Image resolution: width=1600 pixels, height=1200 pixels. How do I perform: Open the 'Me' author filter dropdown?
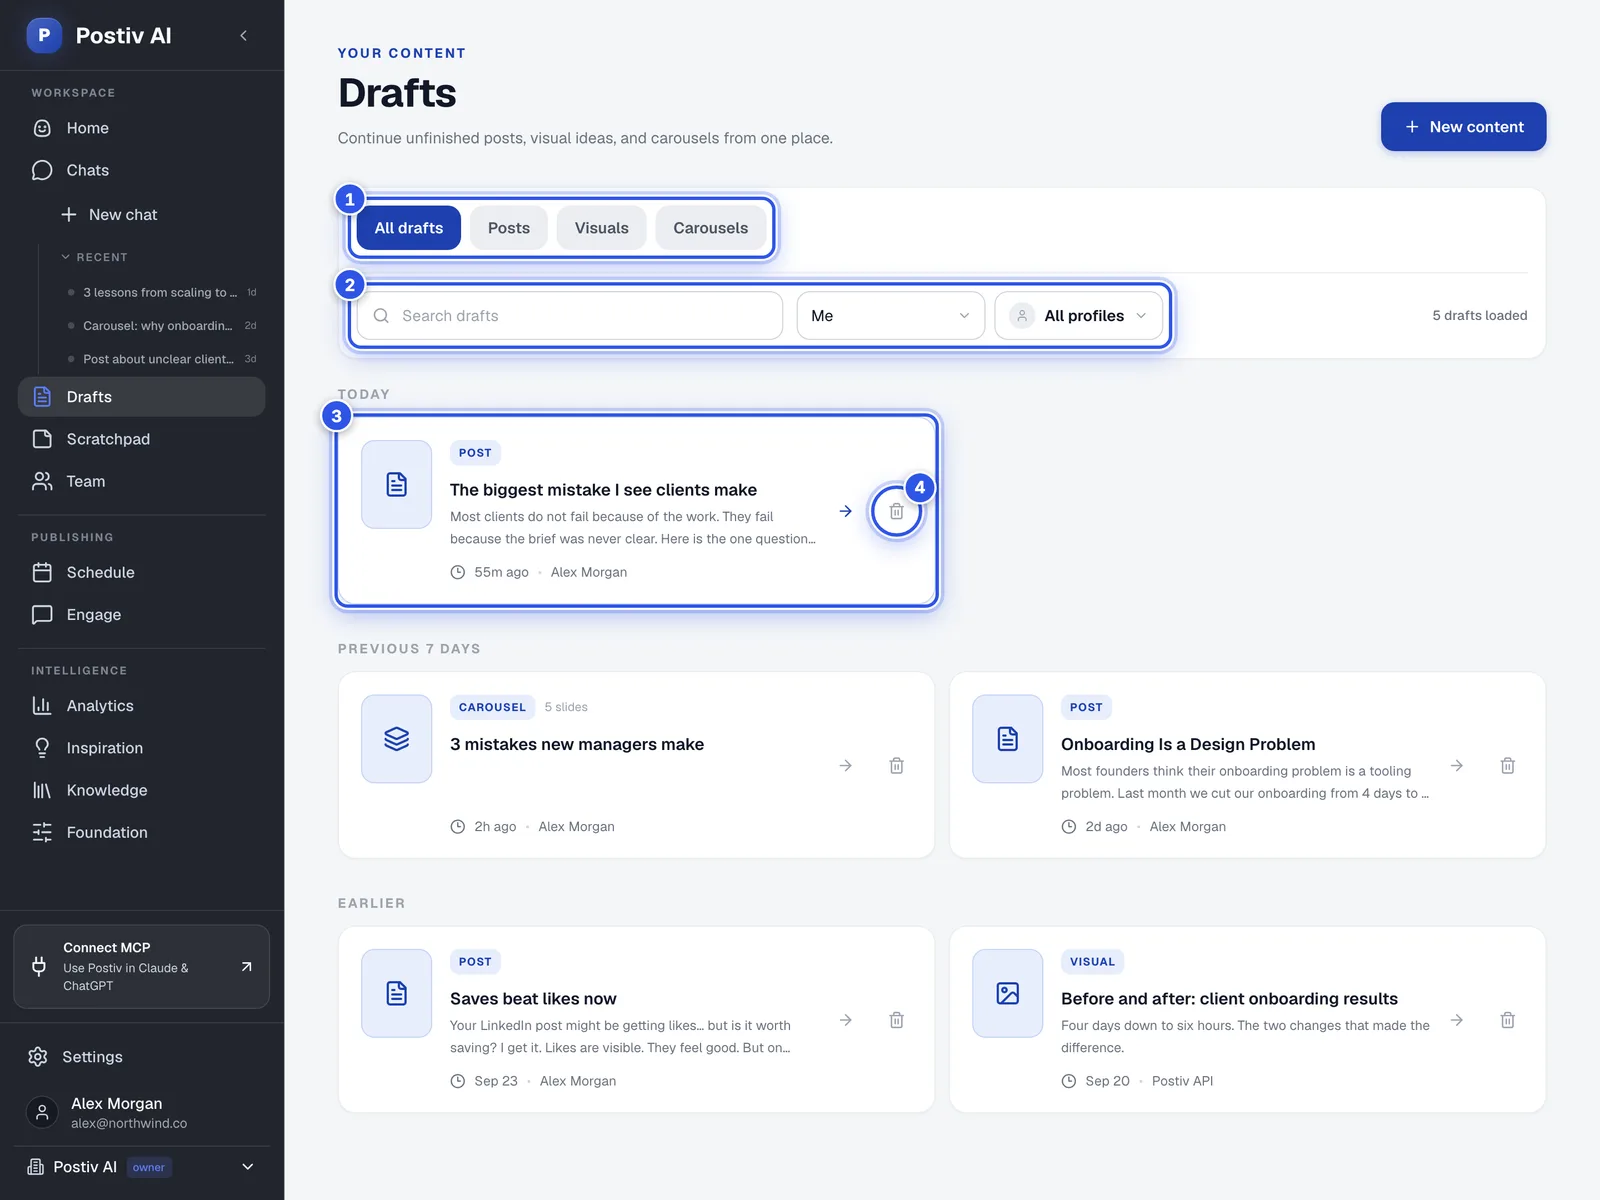point(891,316)
